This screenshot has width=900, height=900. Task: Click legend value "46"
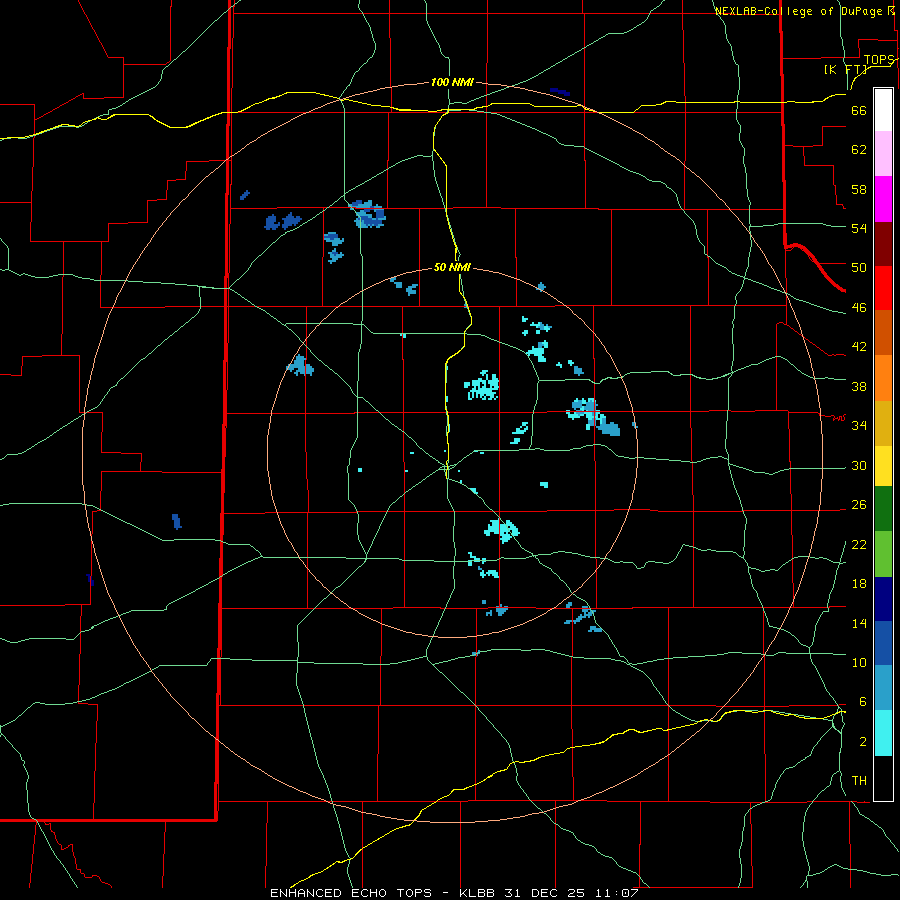click(859, 308)
